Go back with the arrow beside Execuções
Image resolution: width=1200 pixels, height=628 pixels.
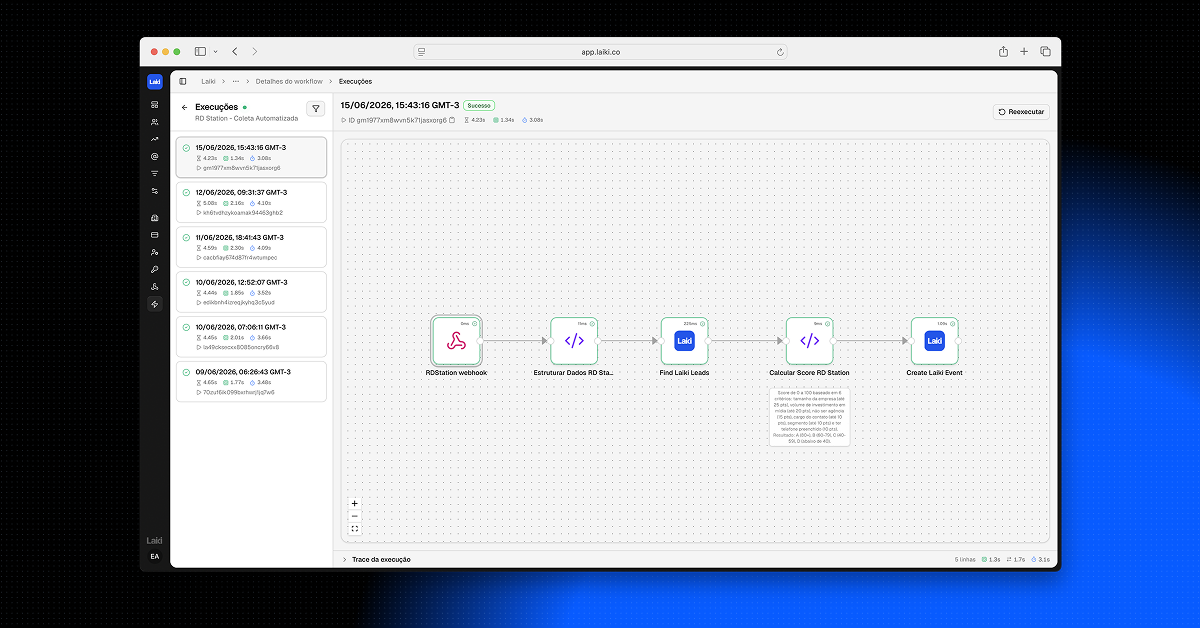click(x=184, y=107)
